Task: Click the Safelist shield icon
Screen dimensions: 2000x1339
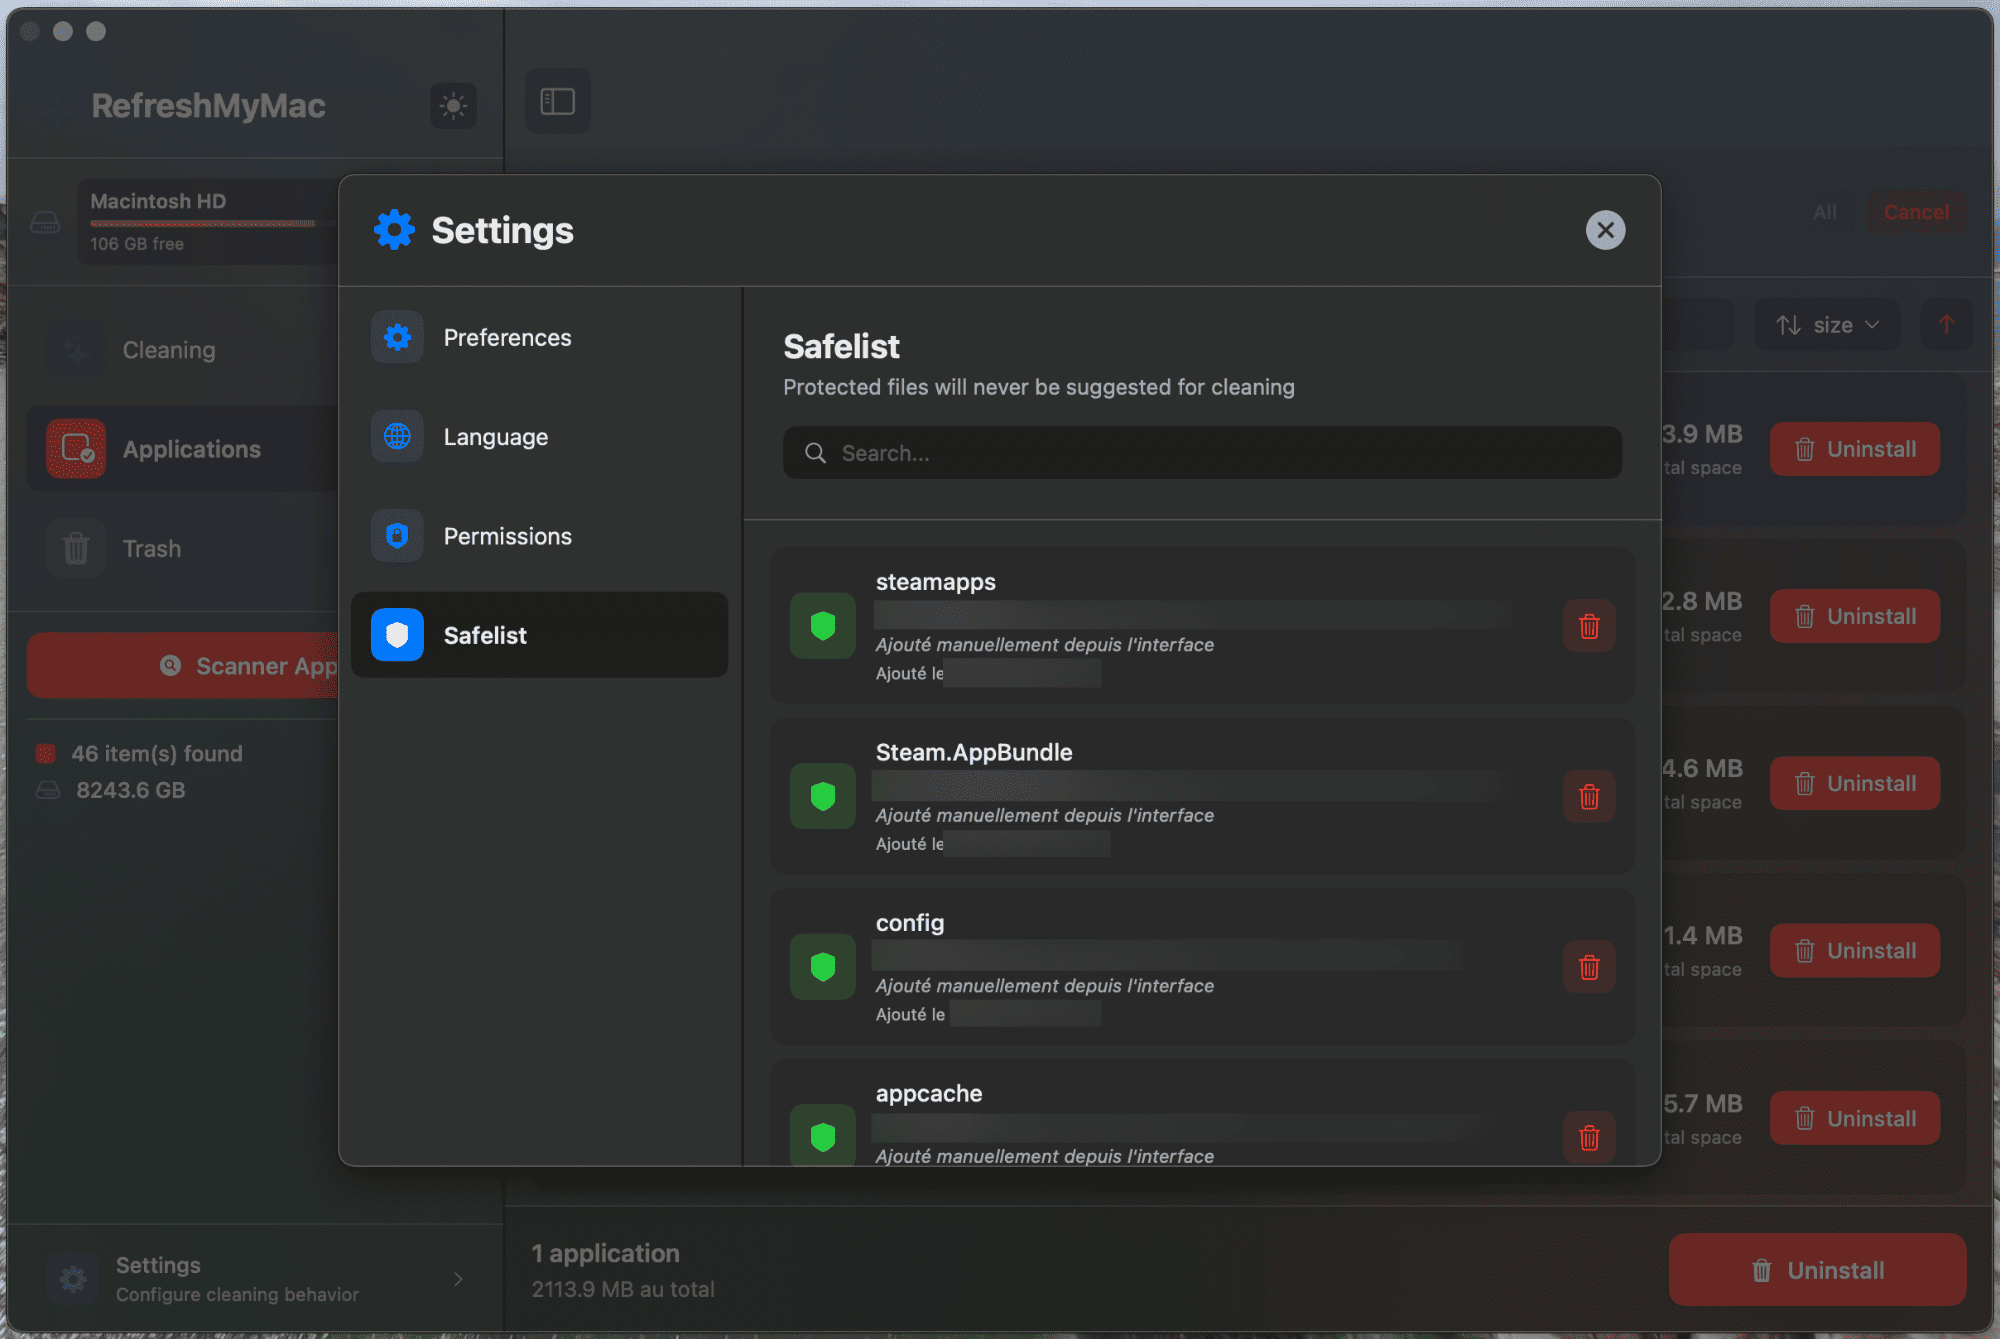Action: (x=396, y=635)
